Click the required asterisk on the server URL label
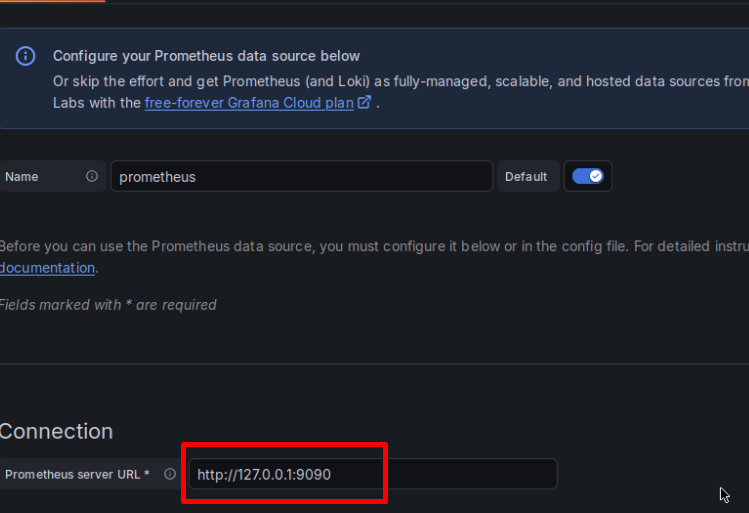749x513 pixels. pos(147,474)
